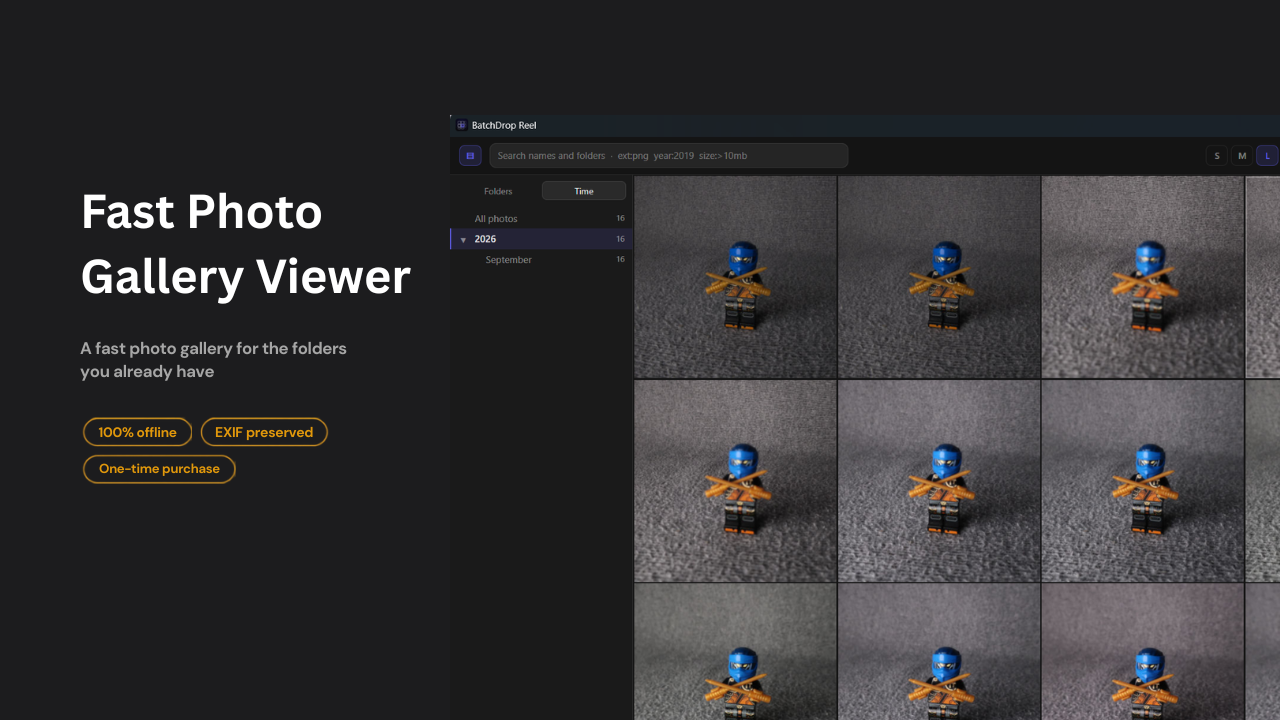This screenshot has height=720, width=1280.
Task: Open the third thumbnail in top row
Action: pyautogui.click(x=1143, y=277)
